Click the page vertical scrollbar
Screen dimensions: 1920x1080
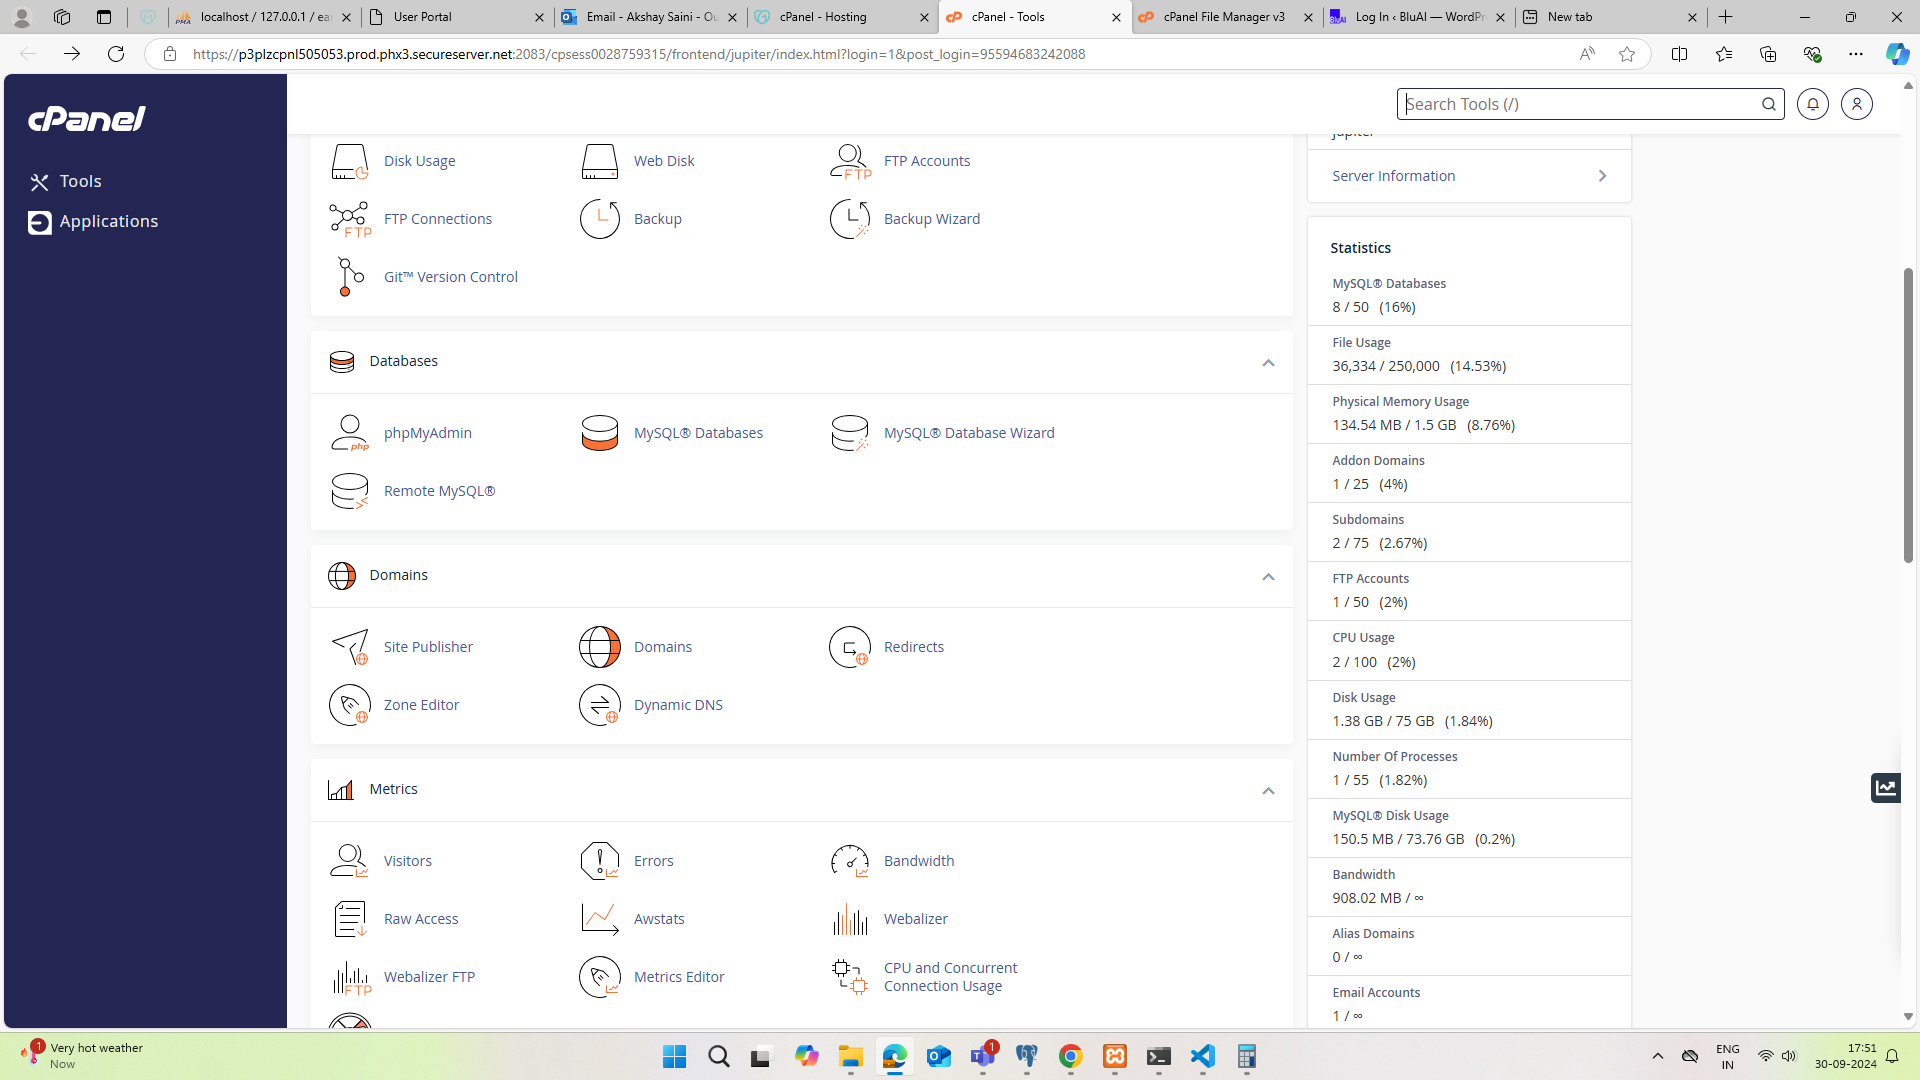(1908, 415)
